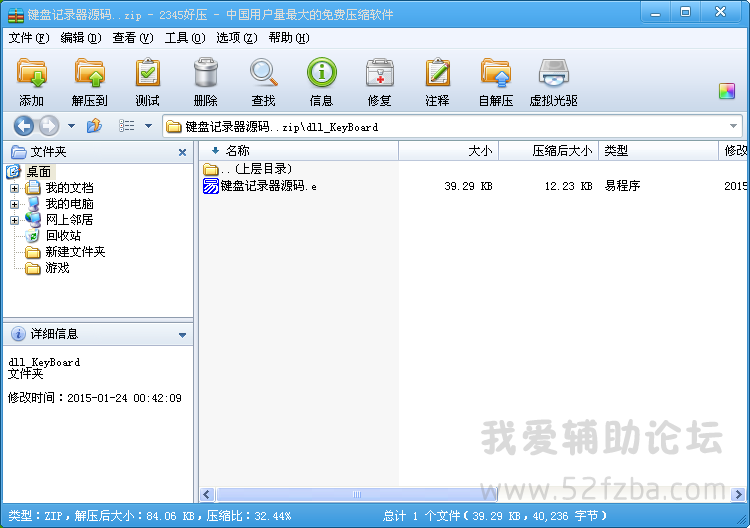Click the 文件夹 panel header title

click(x=48, y=152)
